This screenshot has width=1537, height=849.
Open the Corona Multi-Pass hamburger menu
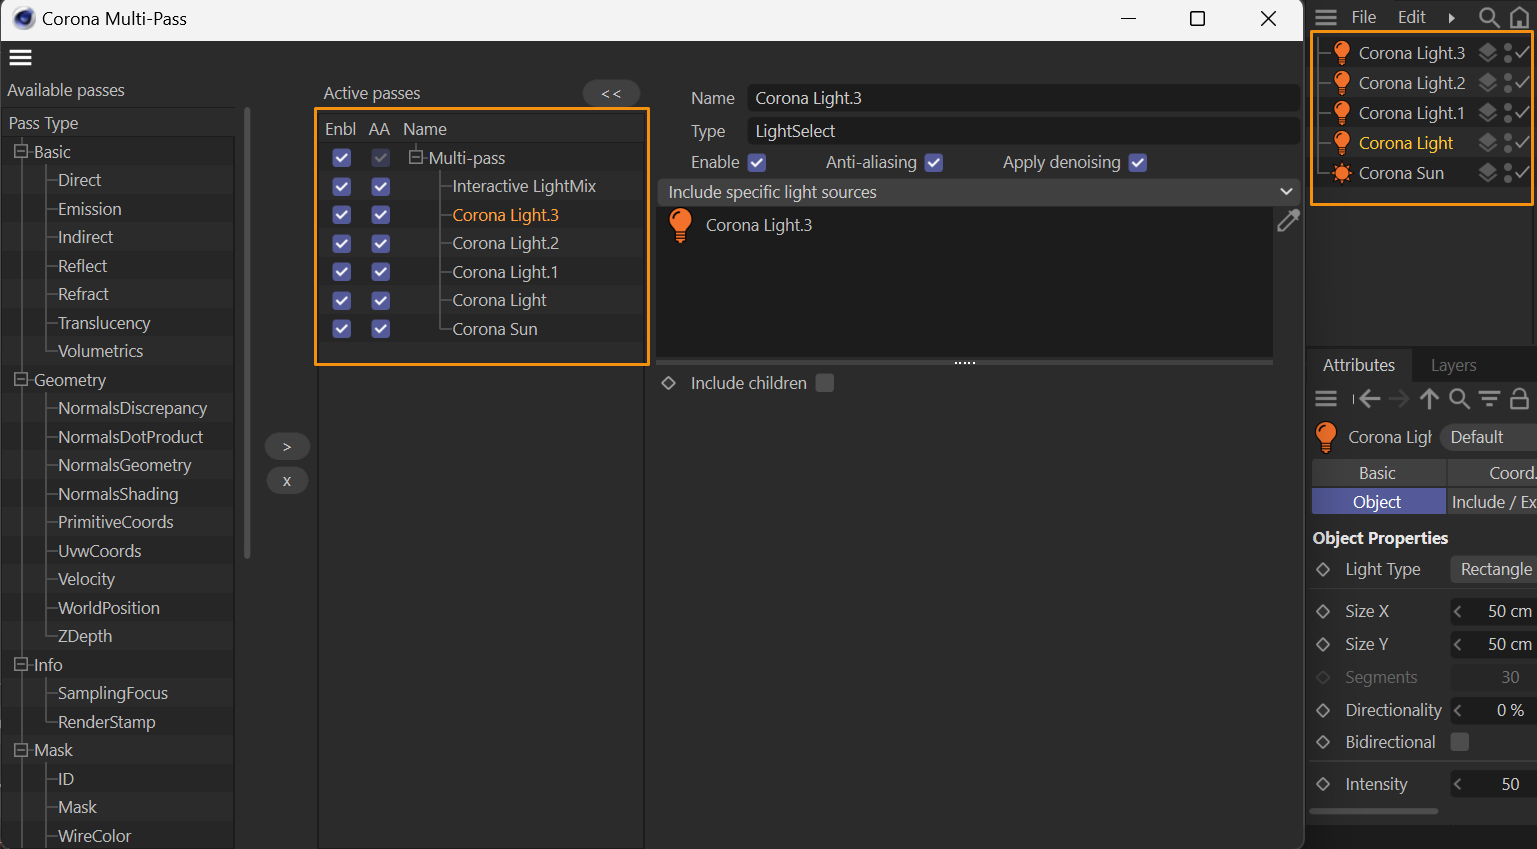tap(21, 57)
